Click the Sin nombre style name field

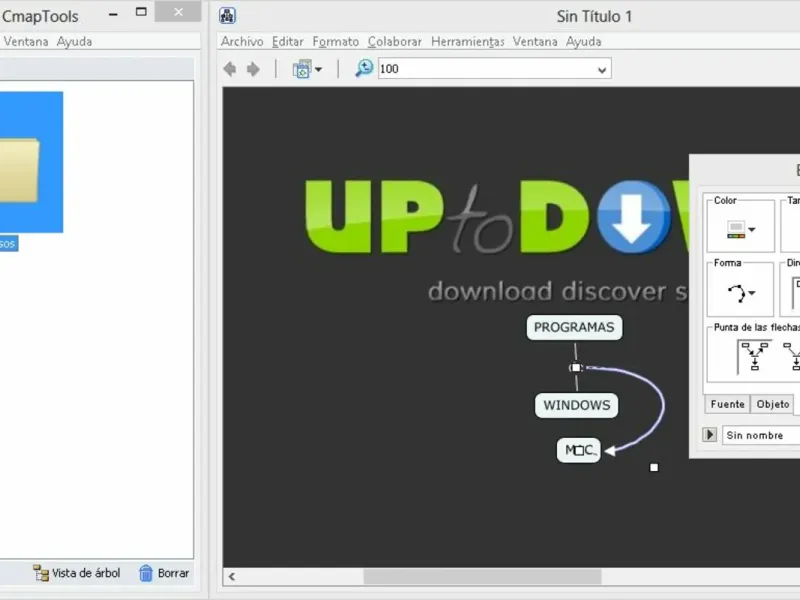761,435
